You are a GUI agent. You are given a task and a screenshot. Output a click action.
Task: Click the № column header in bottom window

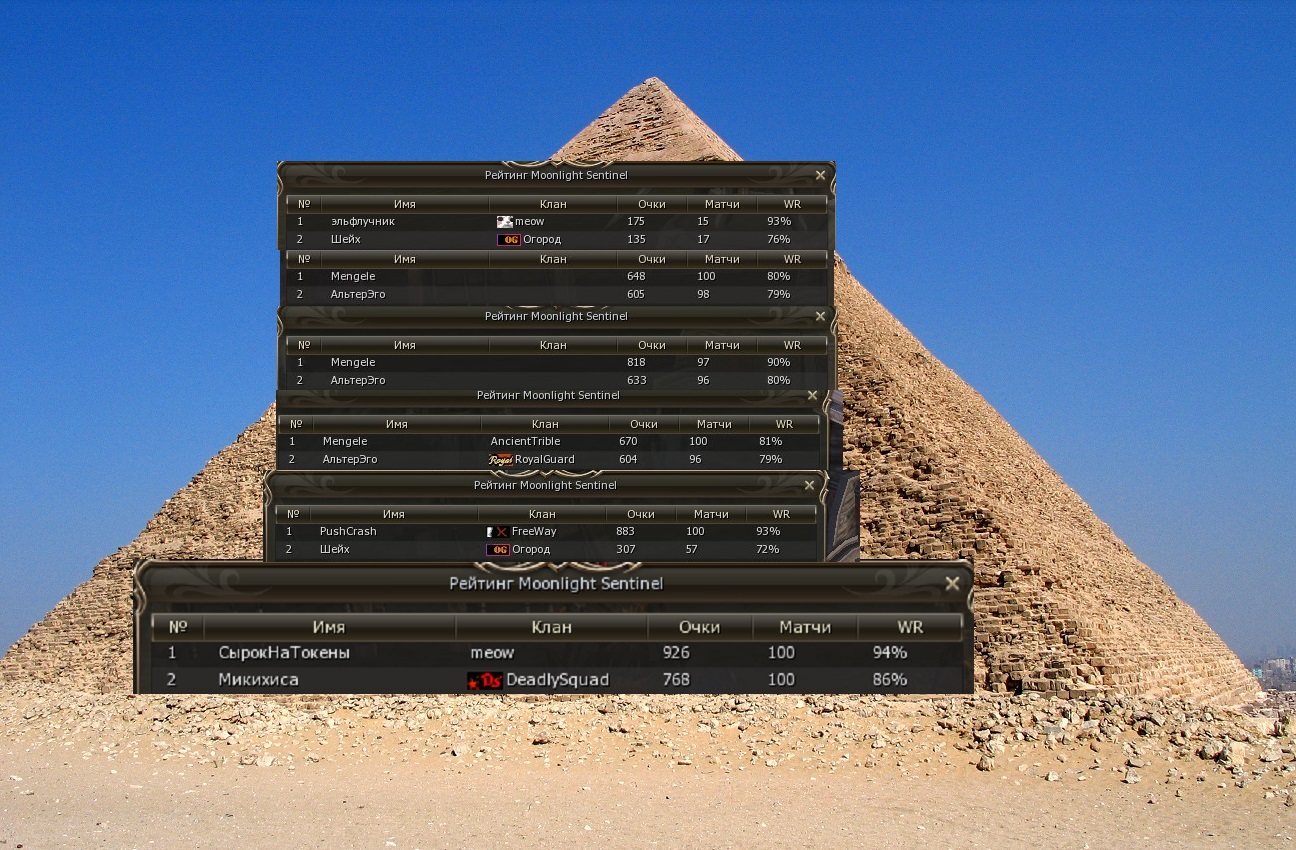(x=176, y=627)
